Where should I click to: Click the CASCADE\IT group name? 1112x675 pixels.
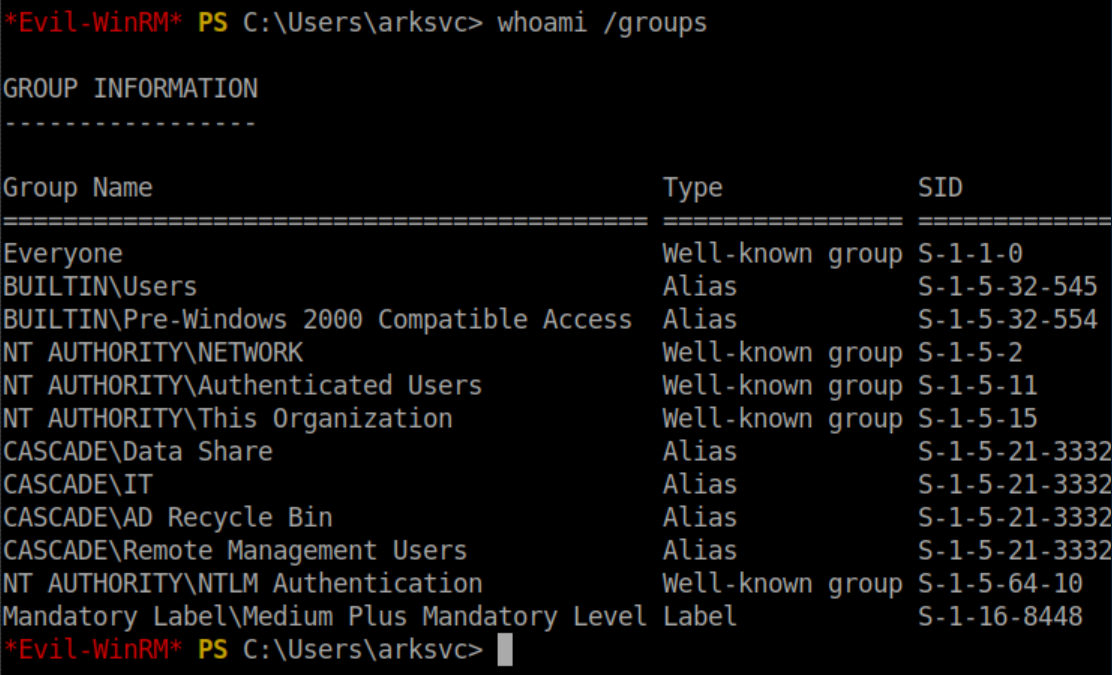coord(78,485)
